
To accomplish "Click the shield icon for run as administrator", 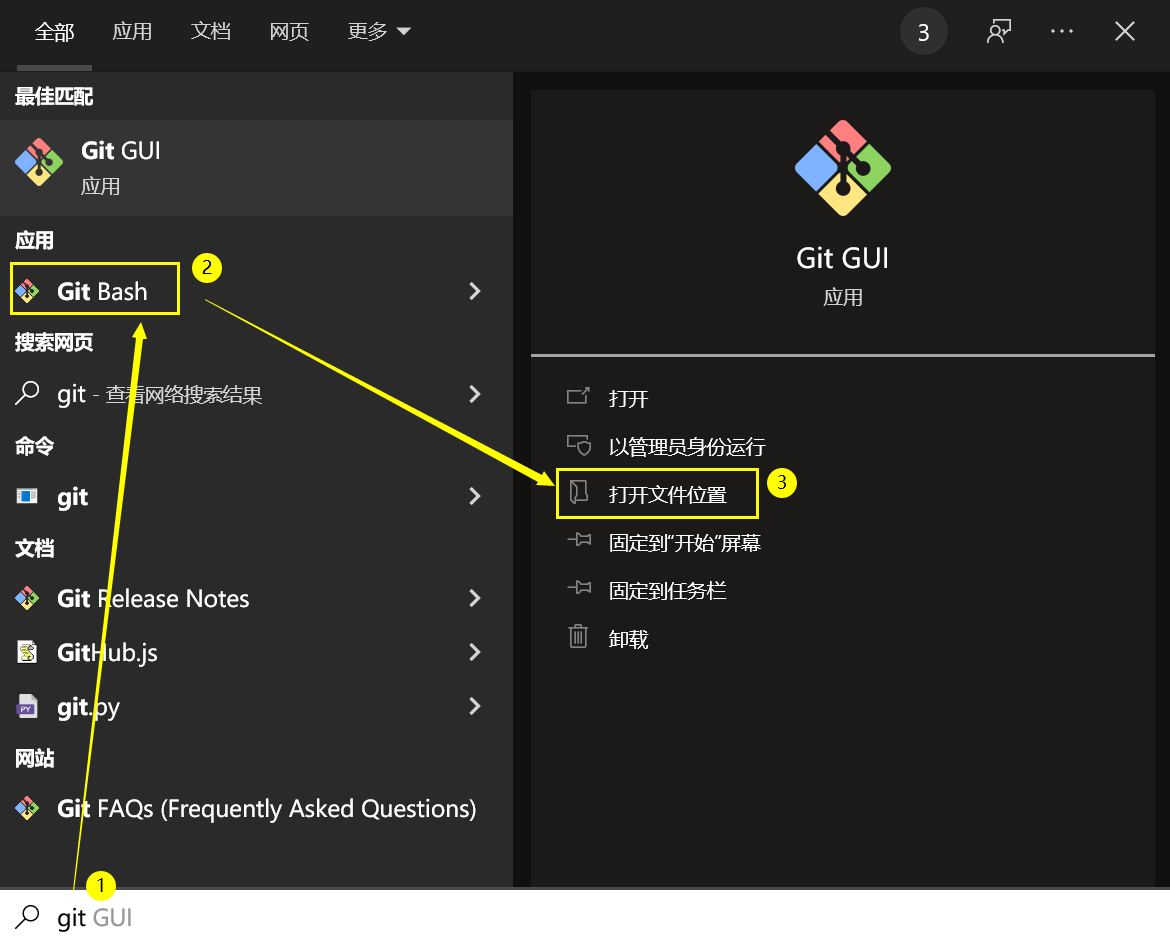I will click(579, 445).
